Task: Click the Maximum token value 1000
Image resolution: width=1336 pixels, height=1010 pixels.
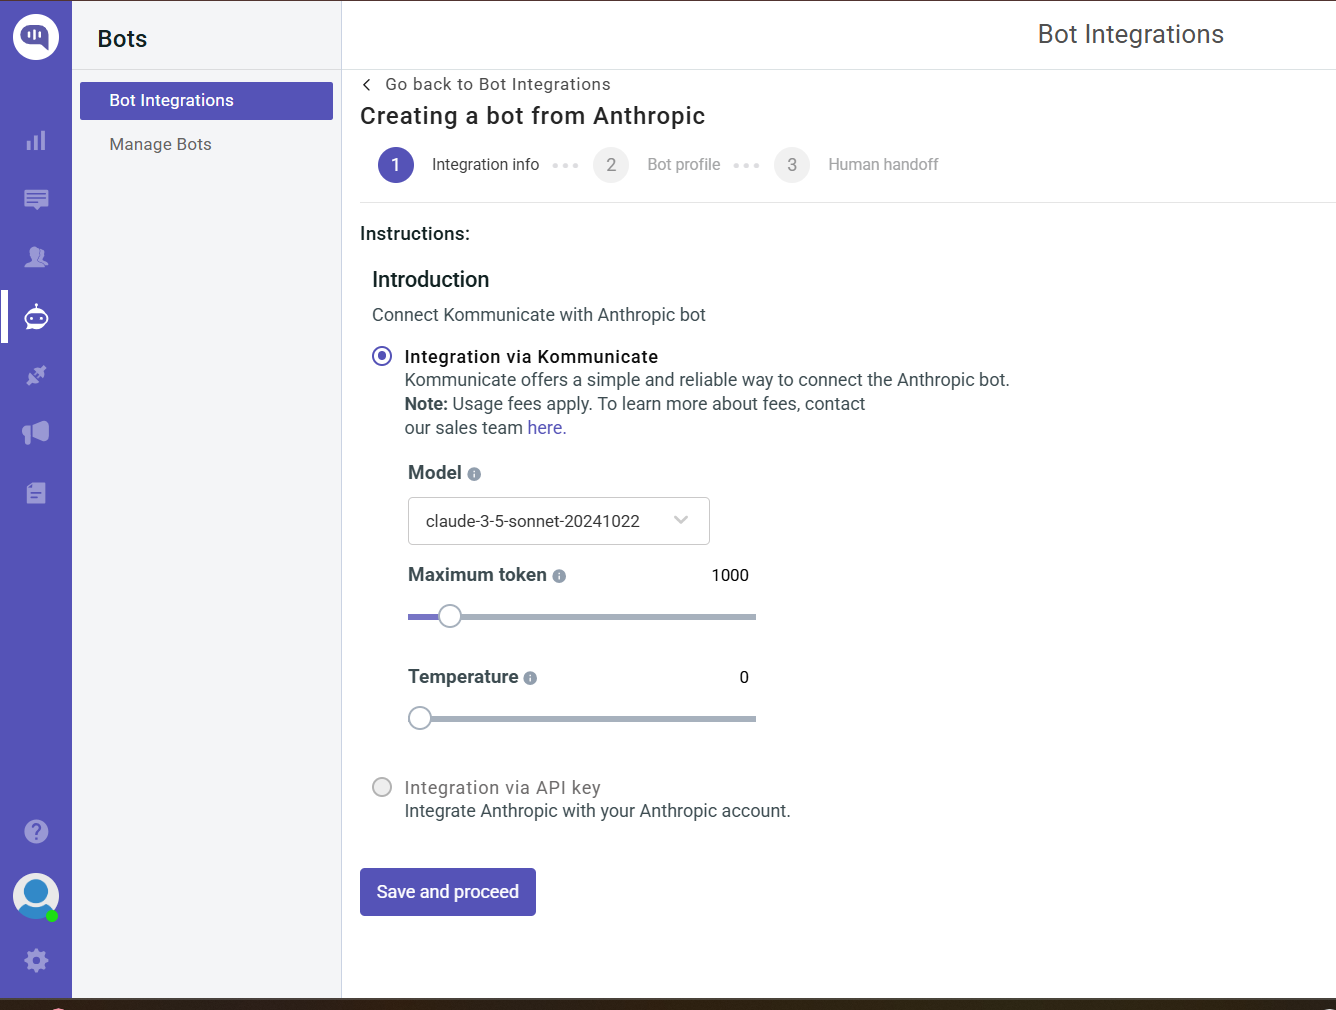Action: pos(730,575)
